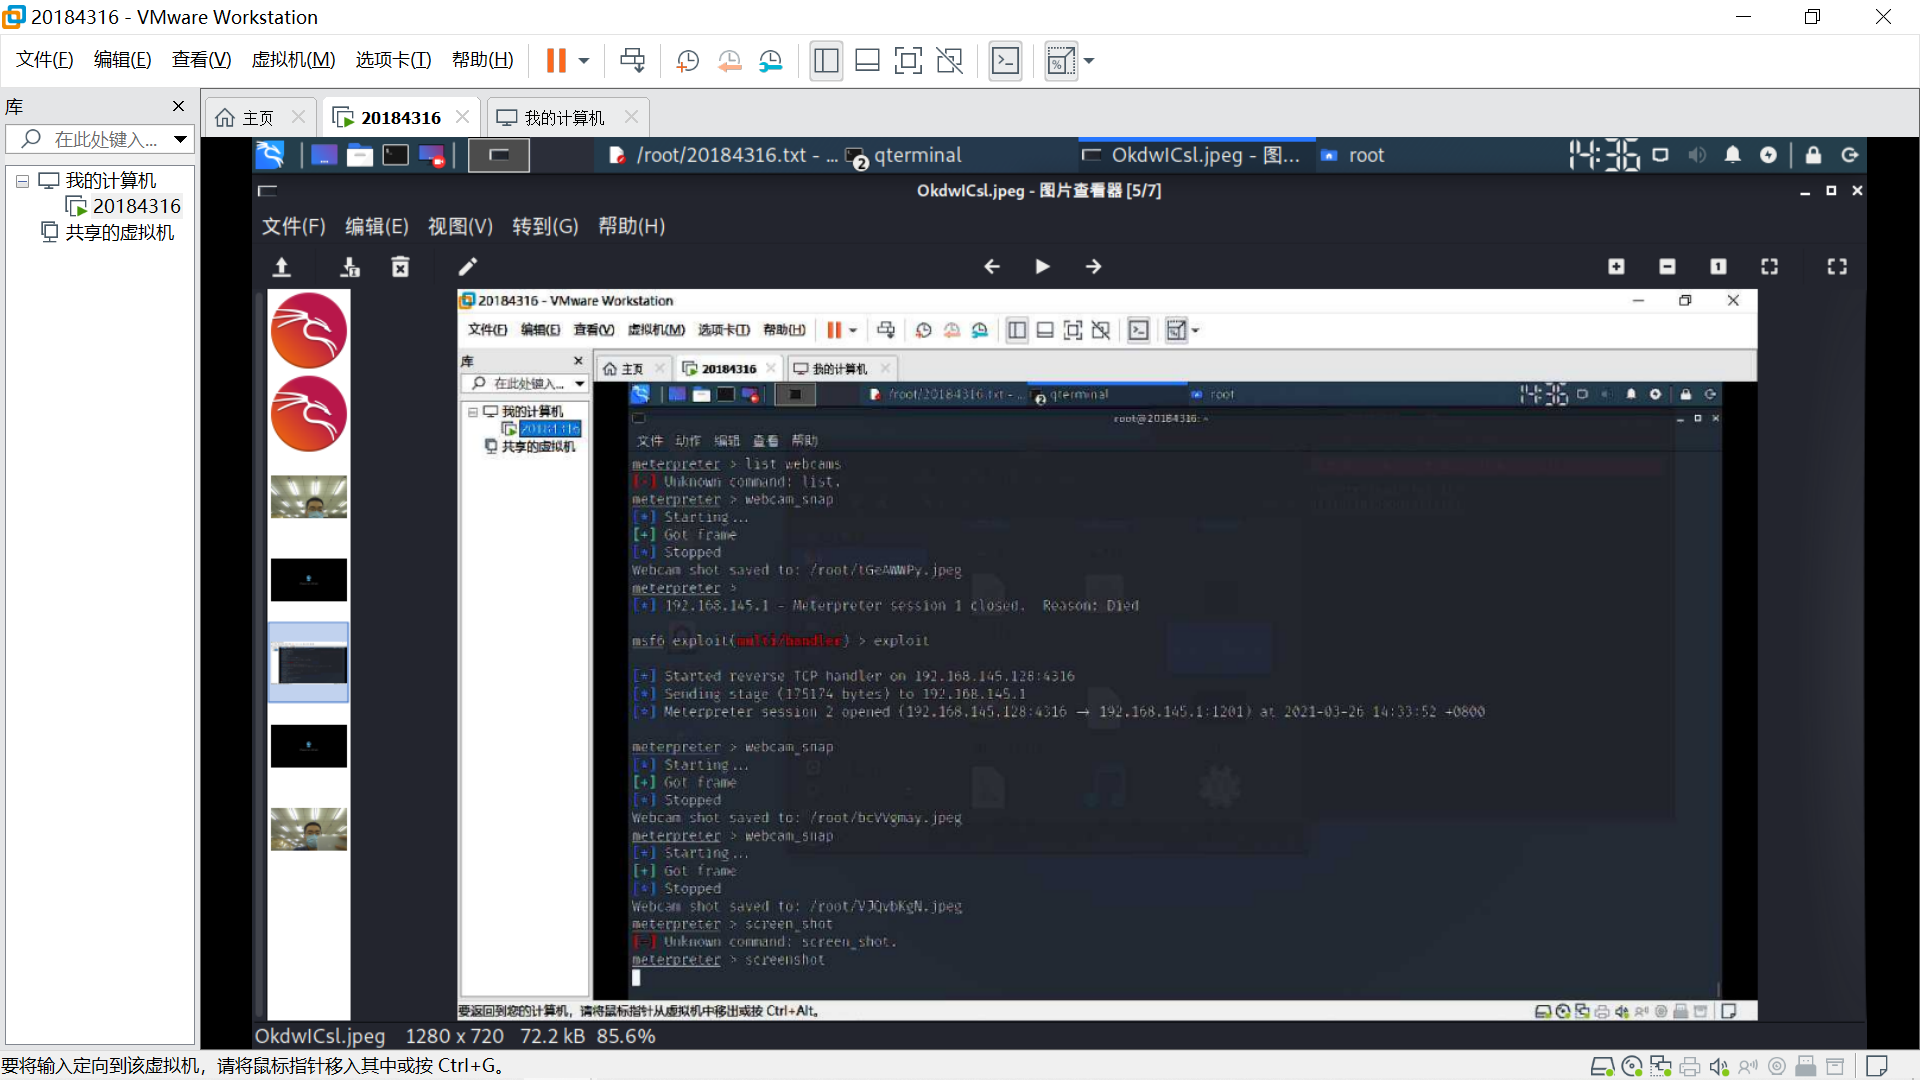Click the console view terminal icon
1920x1080 pixels.
point(1005,61)
